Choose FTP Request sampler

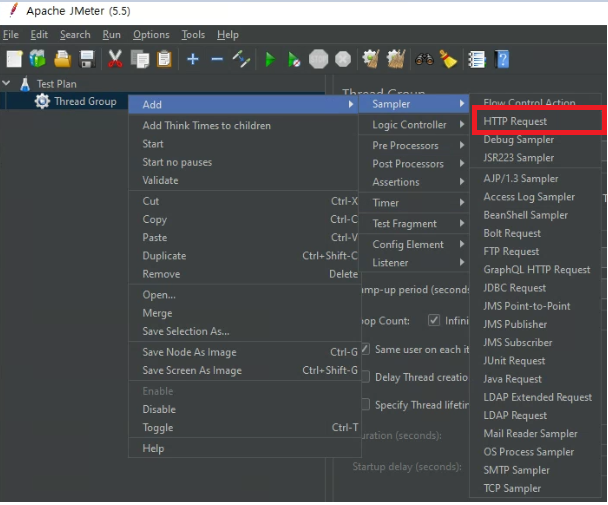537,251
